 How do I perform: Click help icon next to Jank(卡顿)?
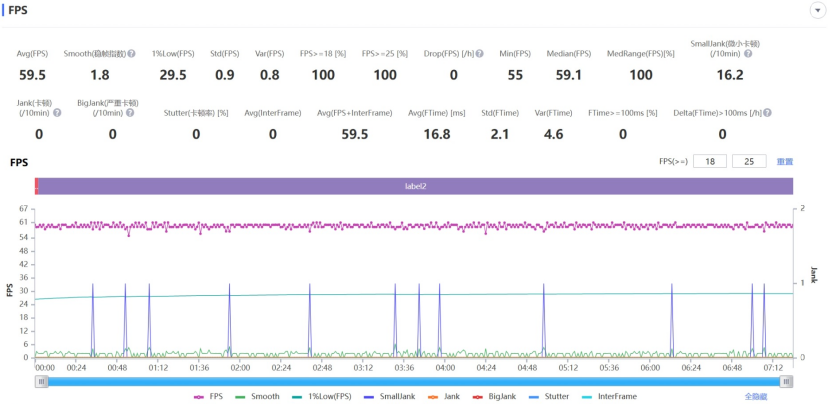pos(57,113)
